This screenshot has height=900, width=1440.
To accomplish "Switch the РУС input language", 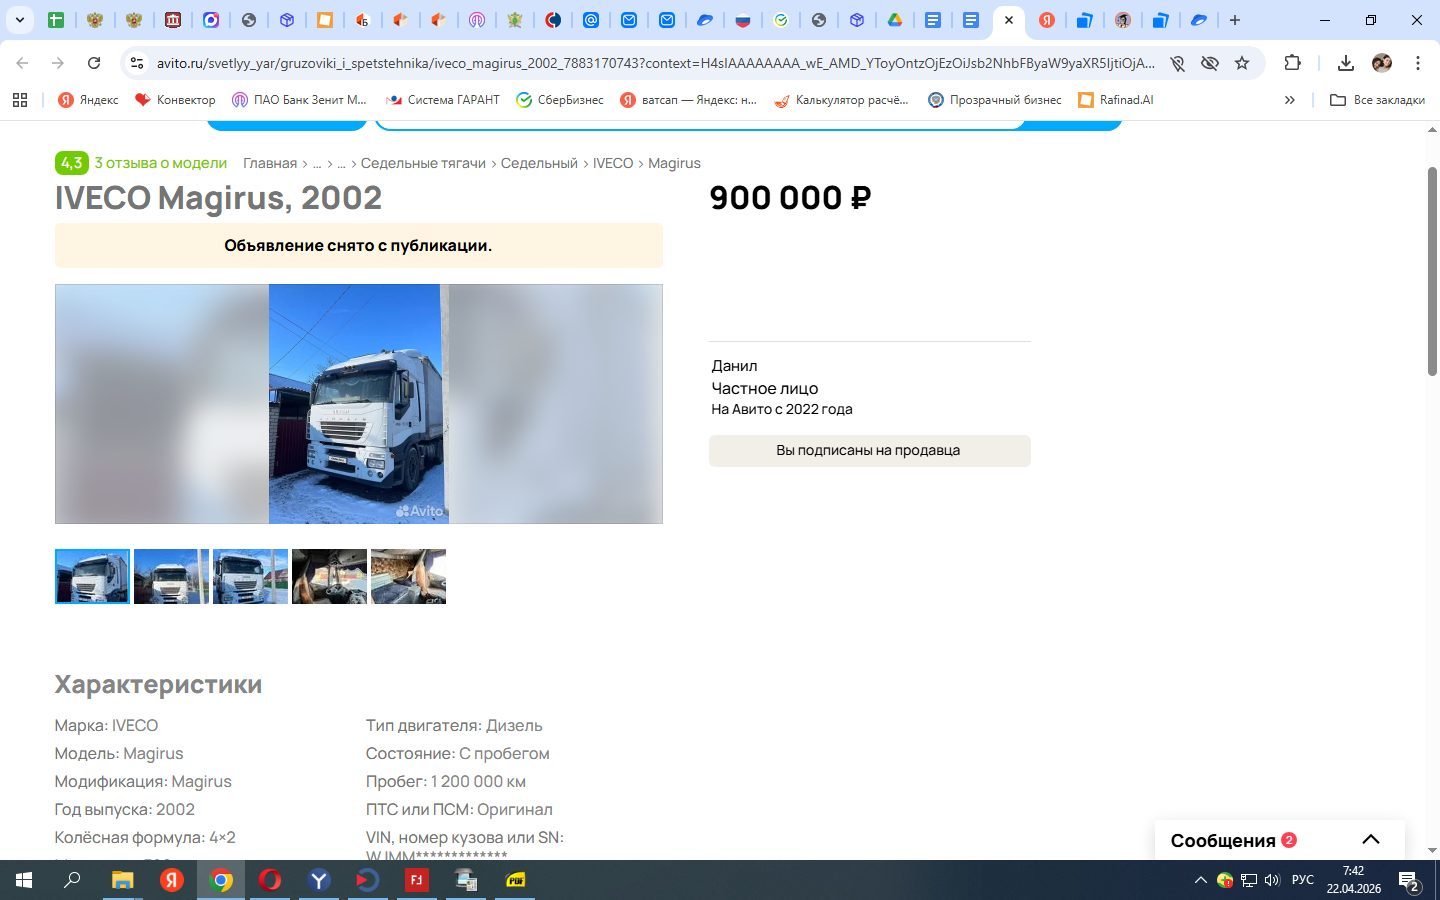I will click(1303, 880).
